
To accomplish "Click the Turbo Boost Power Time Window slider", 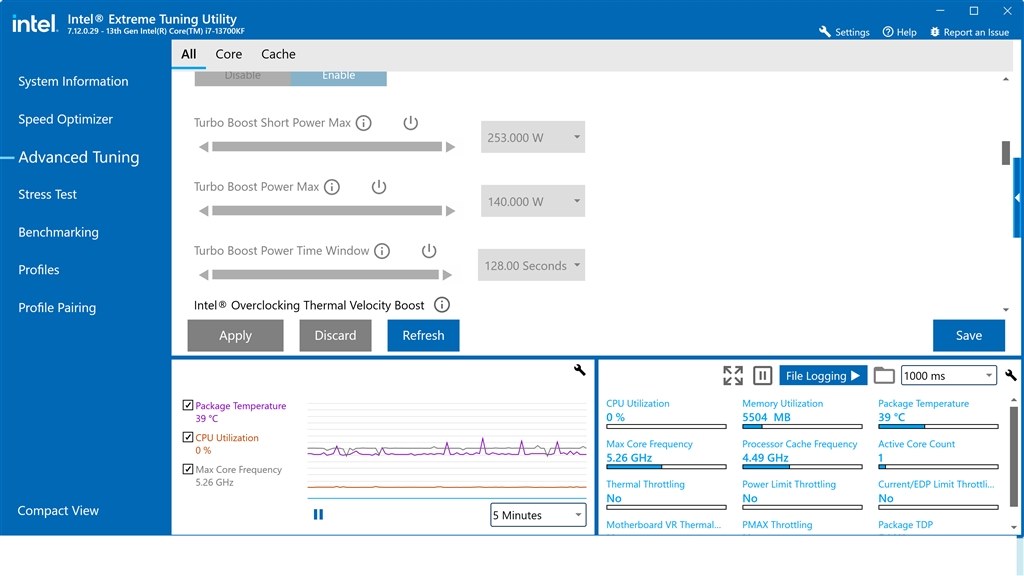I will [x=325, y=275].
